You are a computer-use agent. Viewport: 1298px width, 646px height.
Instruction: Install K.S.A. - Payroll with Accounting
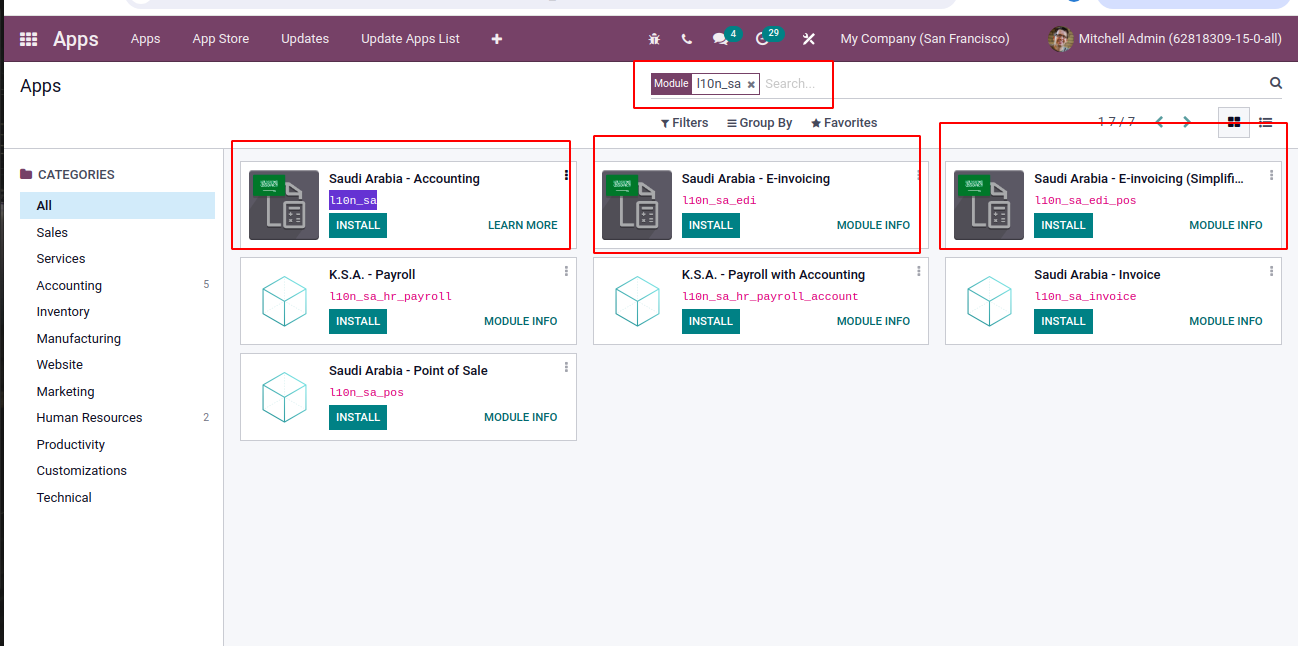[711, 321]
